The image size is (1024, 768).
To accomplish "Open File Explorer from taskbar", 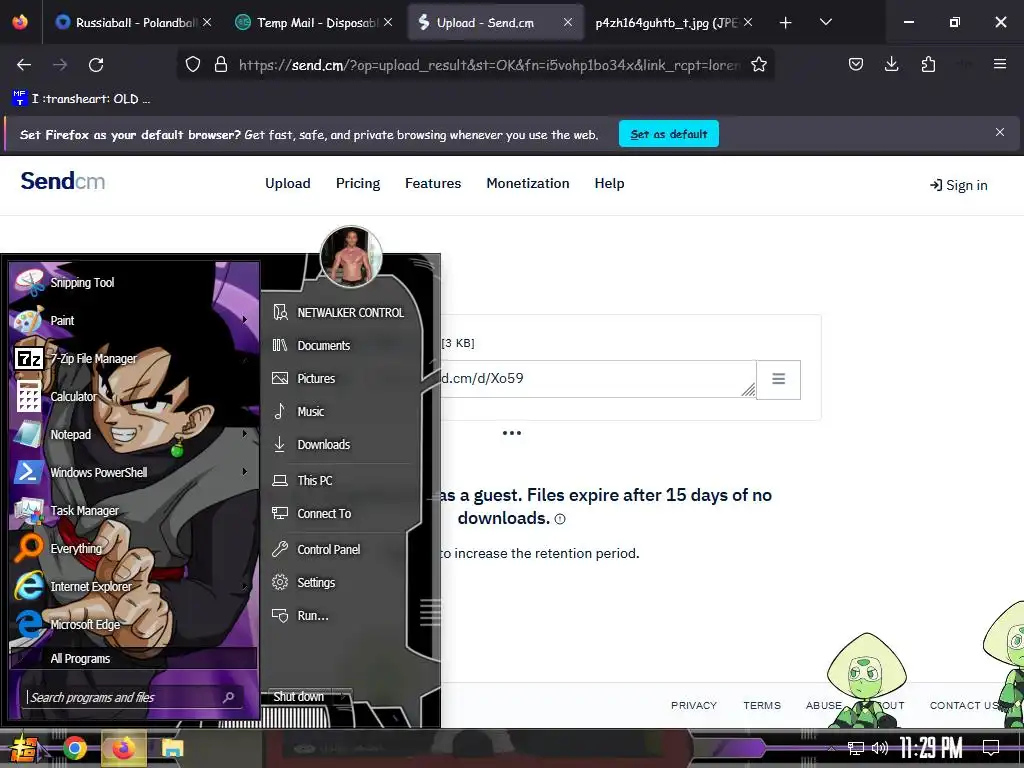I will tap(172, 748).
